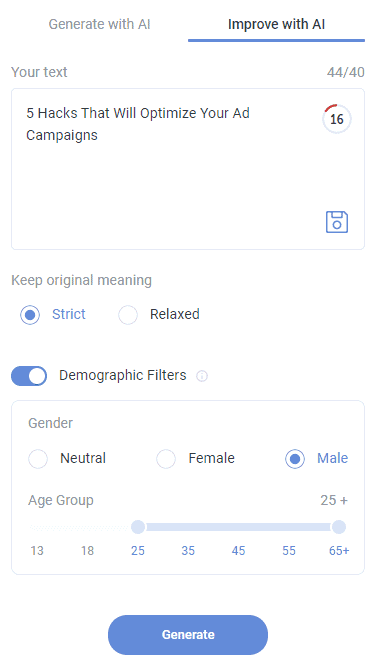Viewport: 376px width, 668px height.
Task: Click the 35 age mark label
Action: point(188,551)
